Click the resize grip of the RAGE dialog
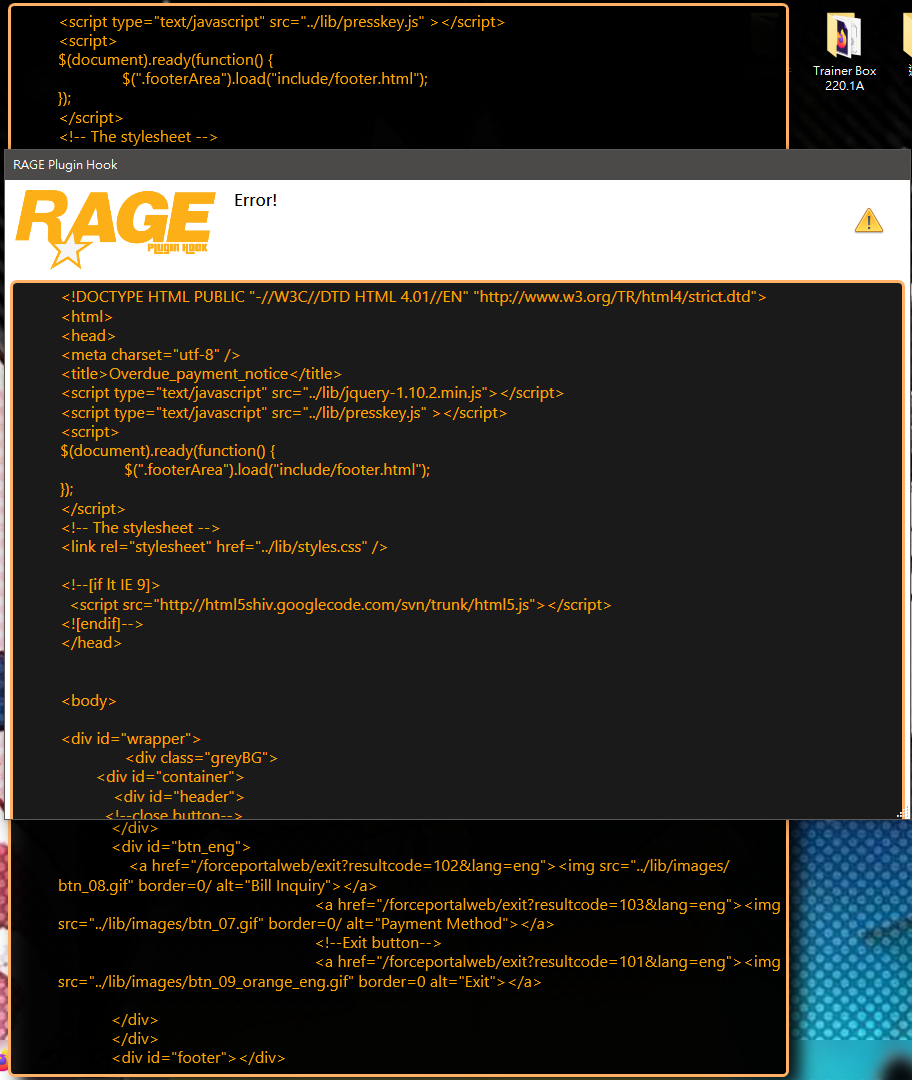 902,813
